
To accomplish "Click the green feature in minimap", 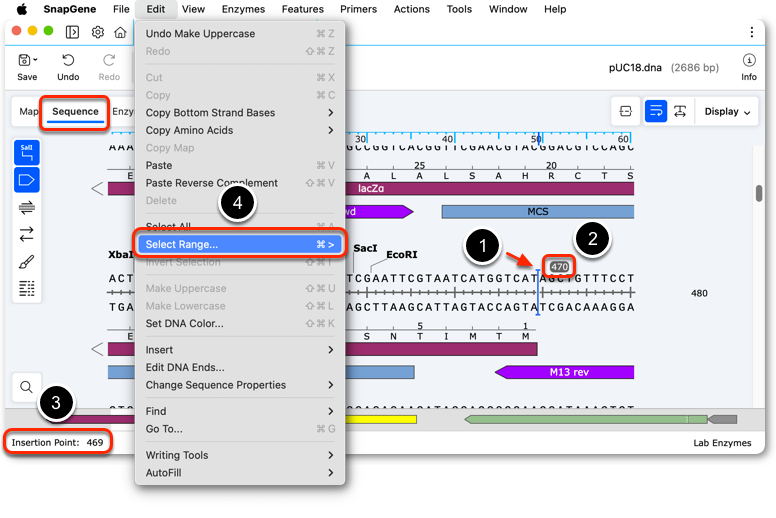I will [x=586, y=420].
